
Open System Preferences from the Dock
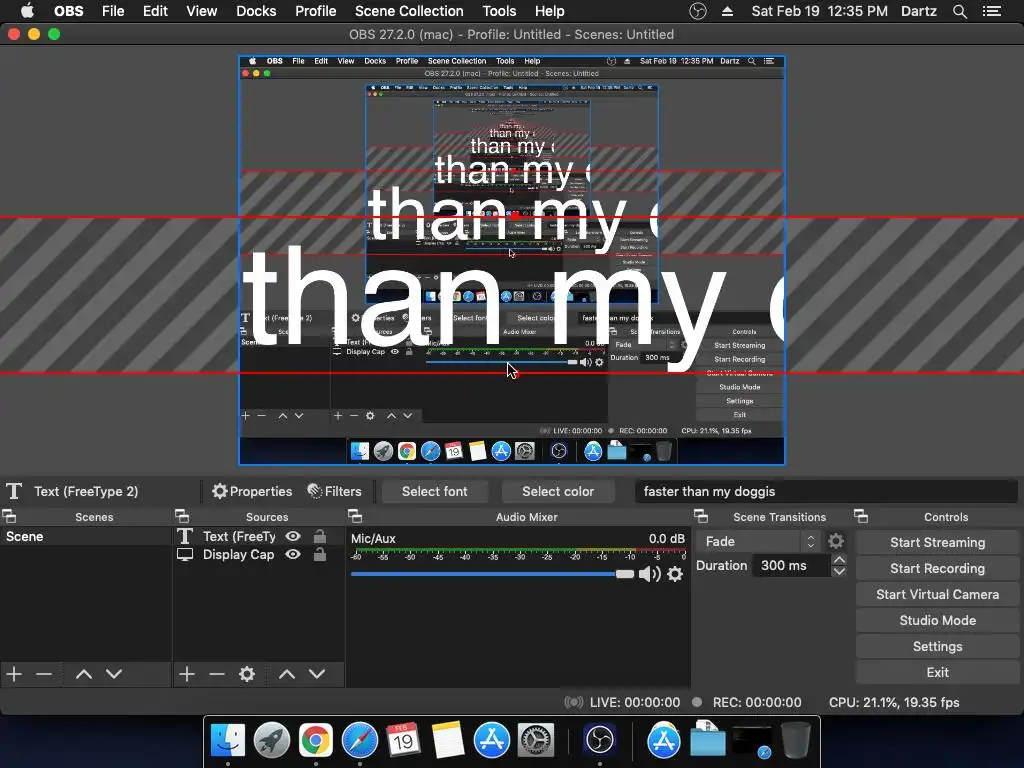(536, 740)
